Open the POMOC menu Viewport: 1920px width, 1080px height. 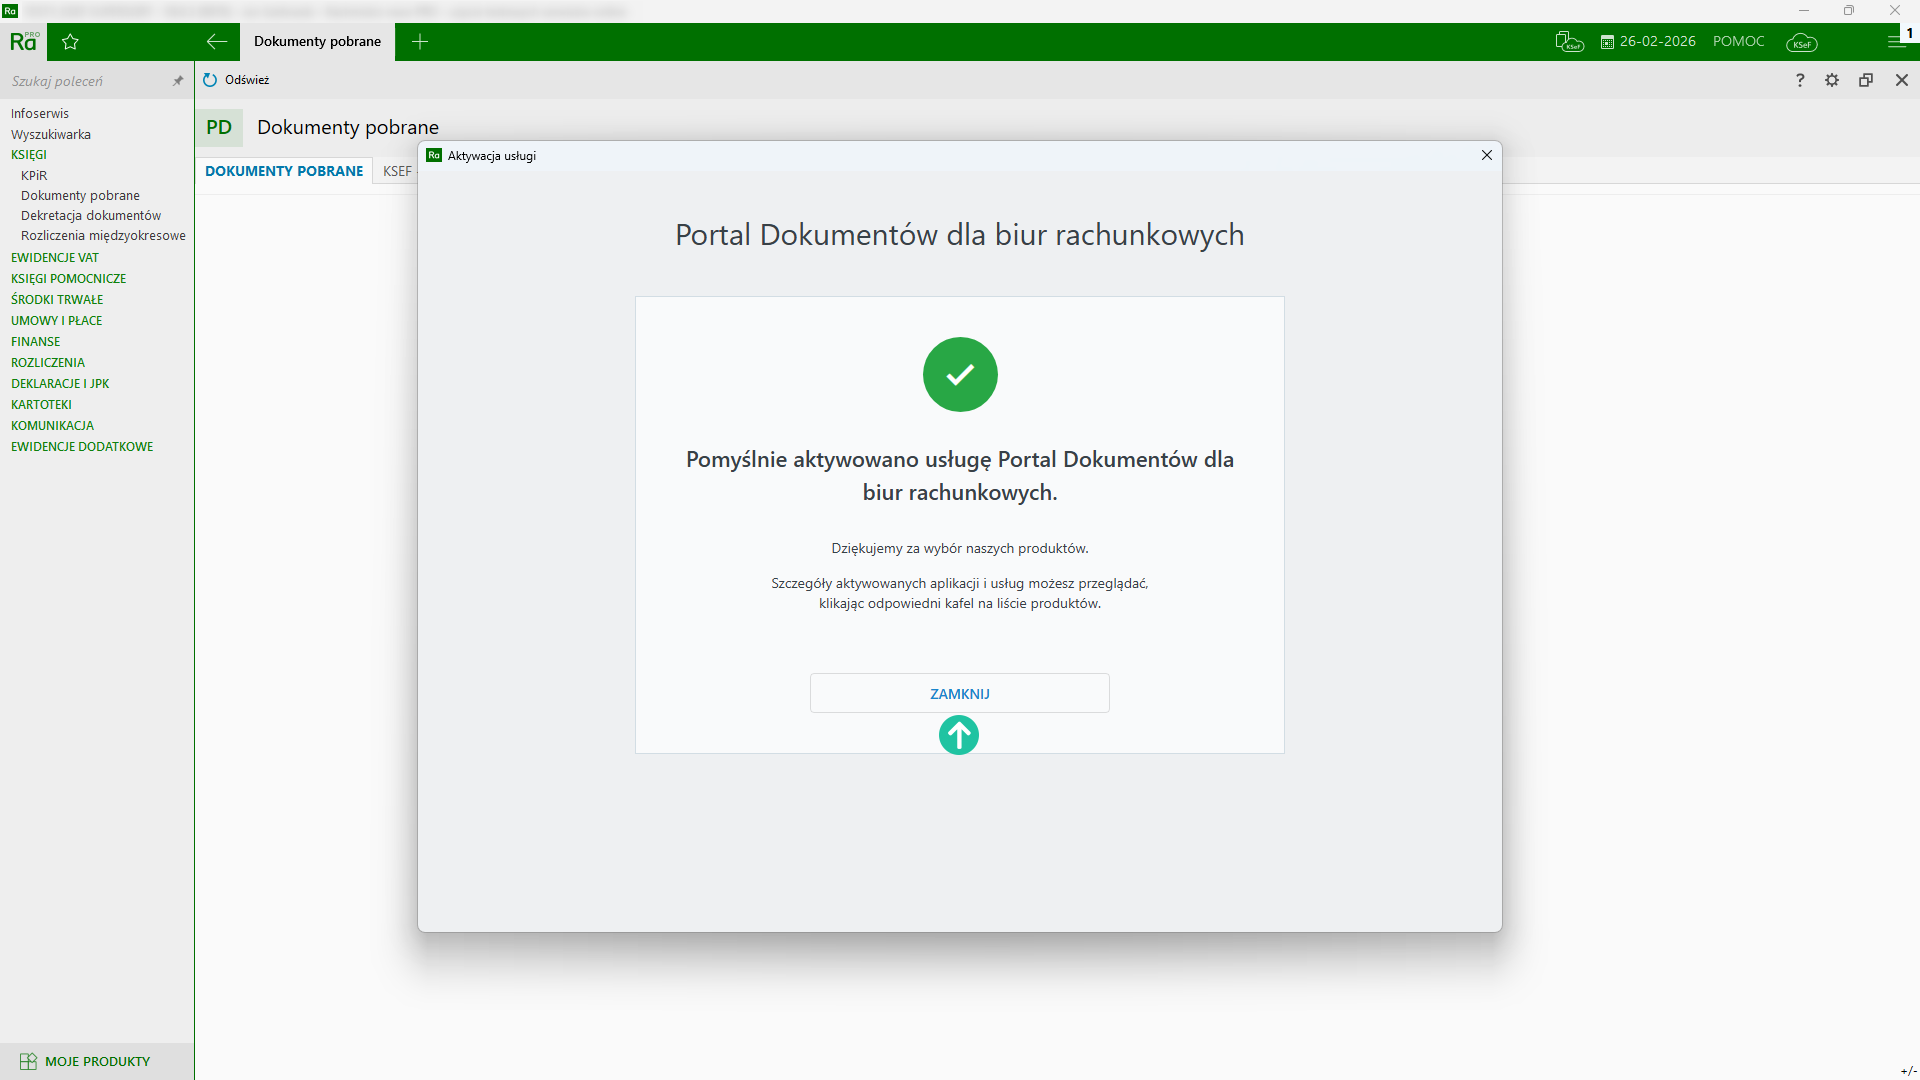[1738, 42]
